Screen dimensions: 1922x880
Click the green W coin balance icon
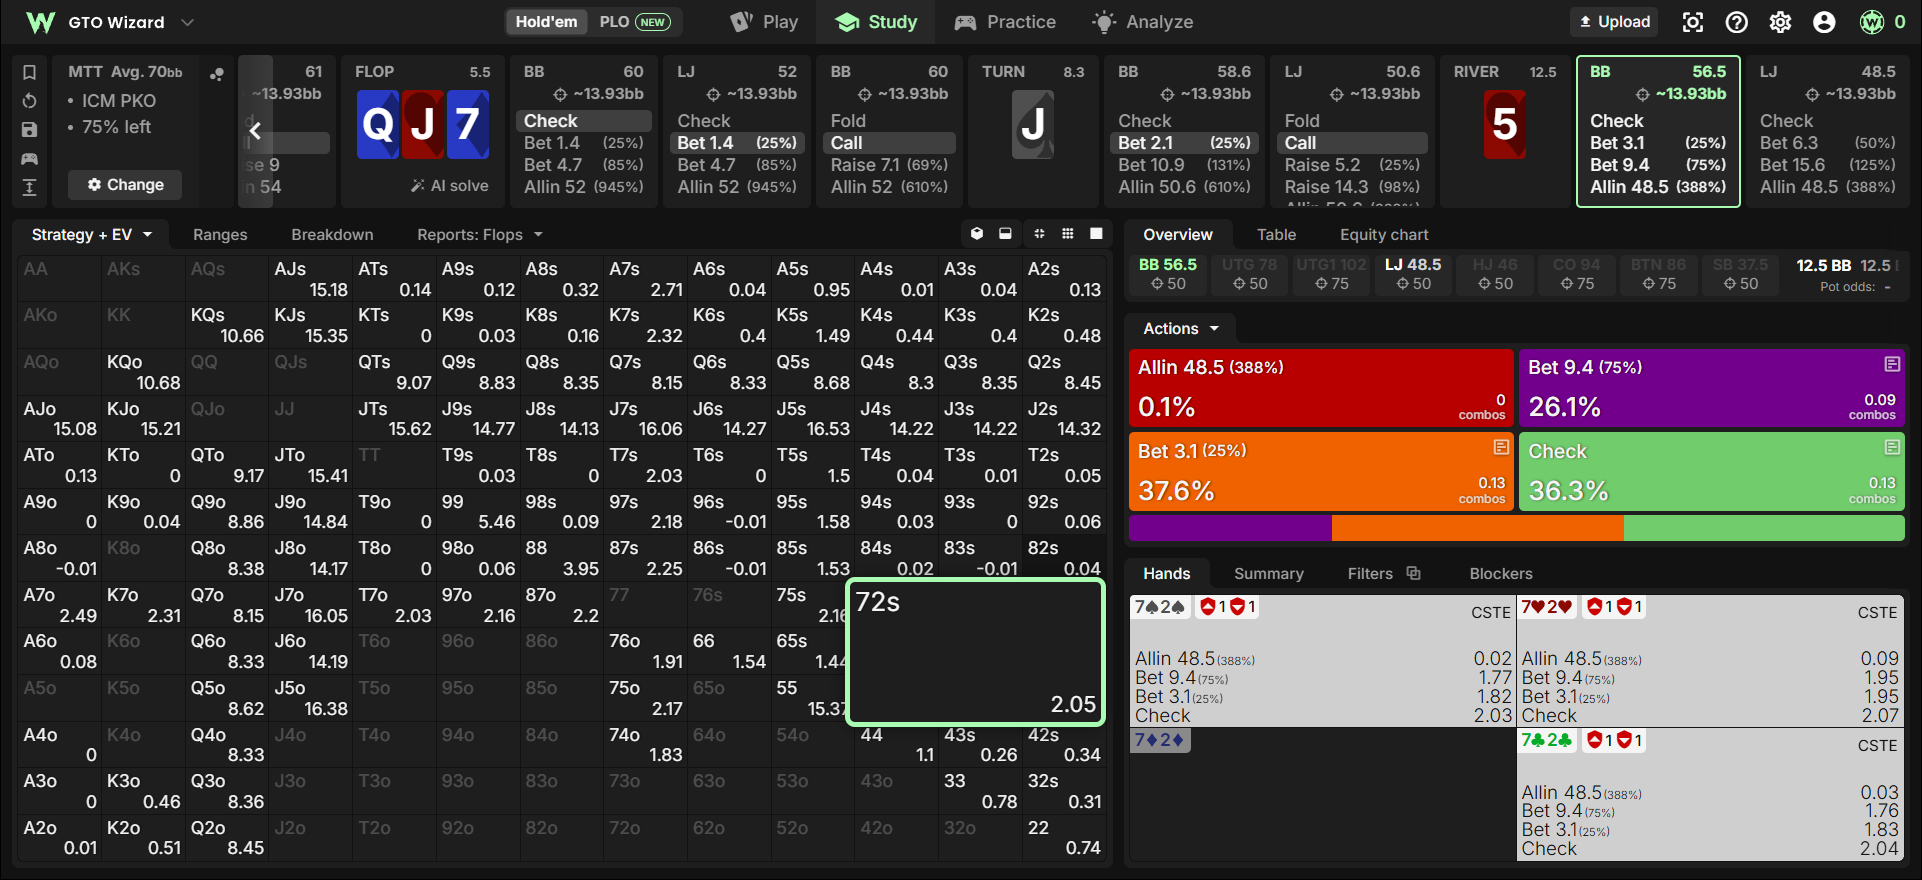pyautogui.click(x=1872, y=22)
